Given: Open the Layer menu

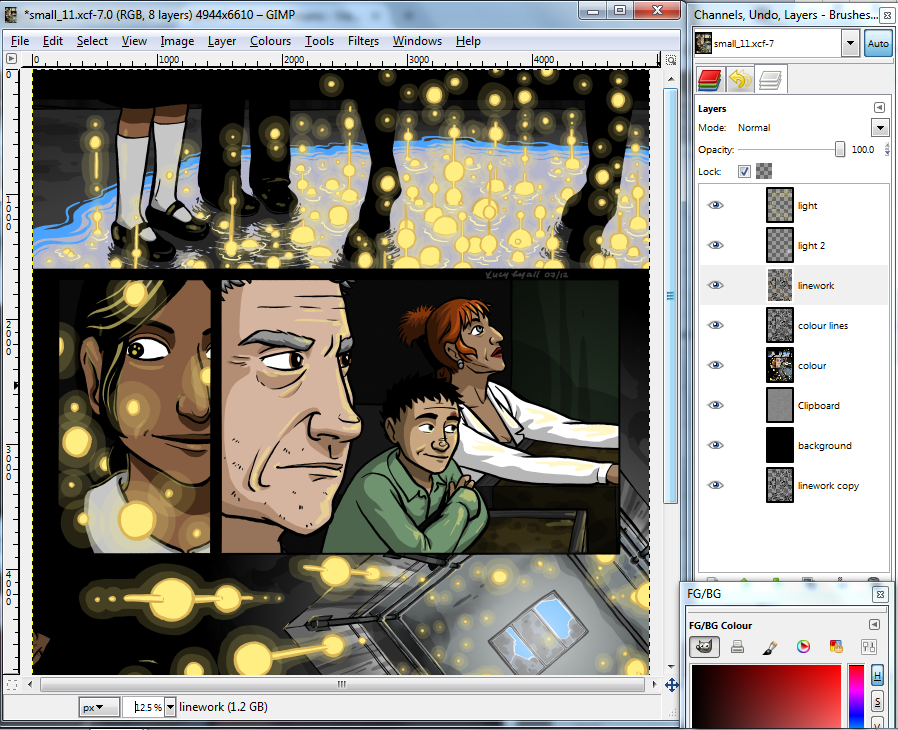Looking at the screenshot, I should point(222,41).
